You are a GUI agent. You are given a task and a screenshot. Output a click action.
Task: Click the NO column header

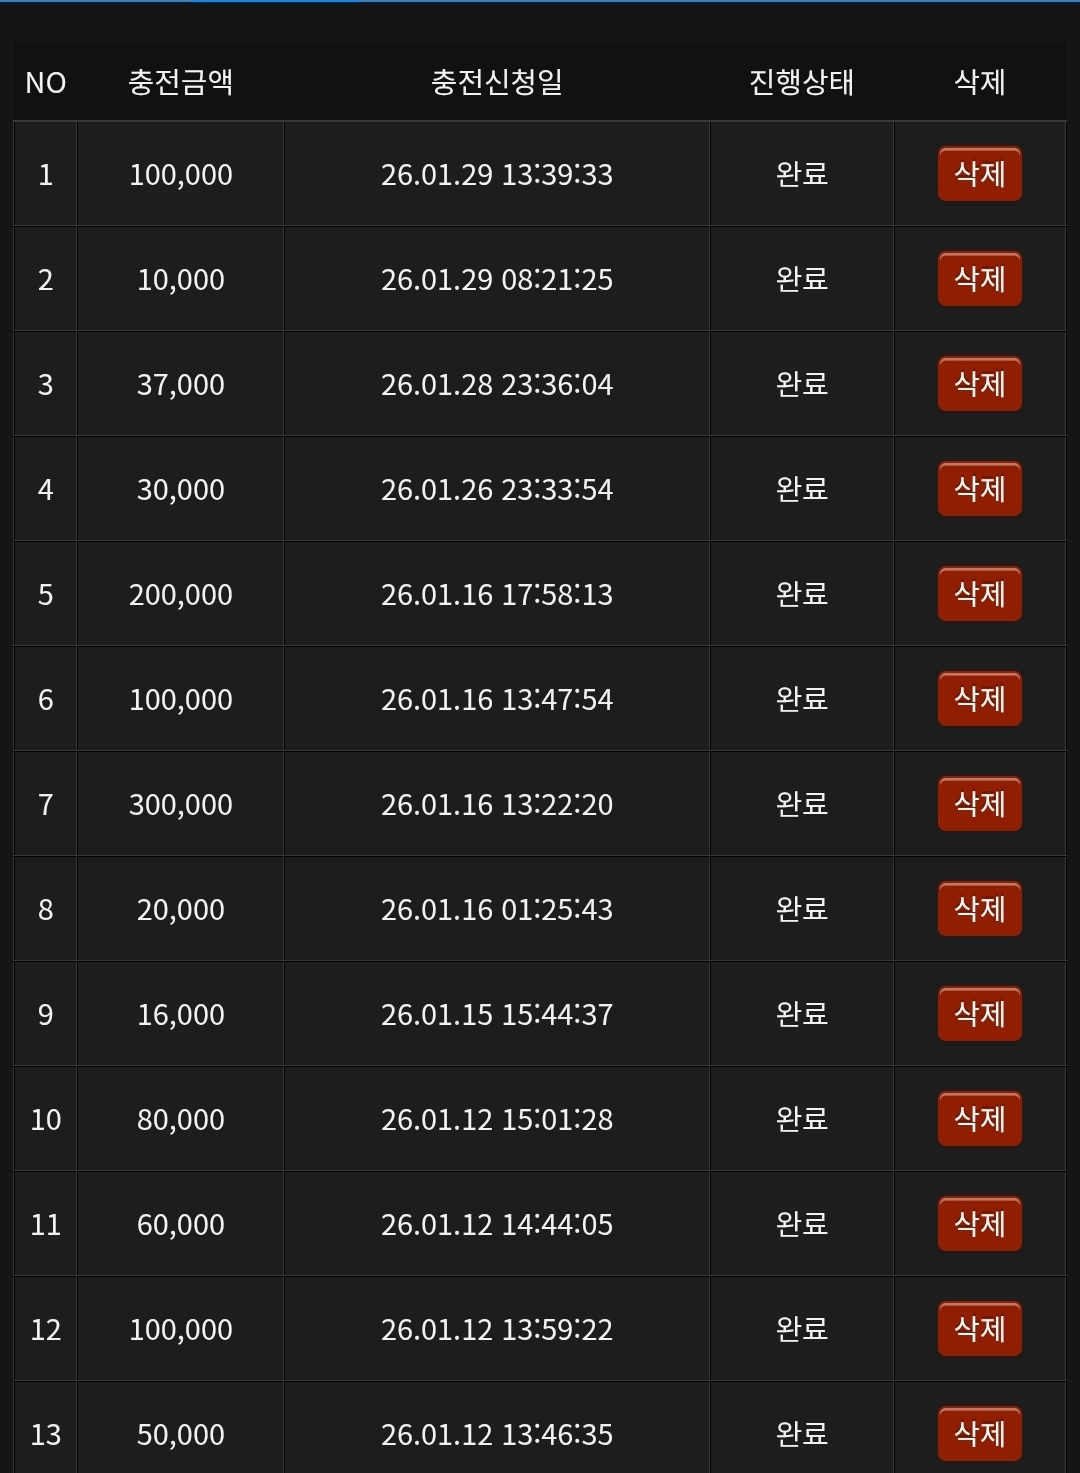pos(45,82)
